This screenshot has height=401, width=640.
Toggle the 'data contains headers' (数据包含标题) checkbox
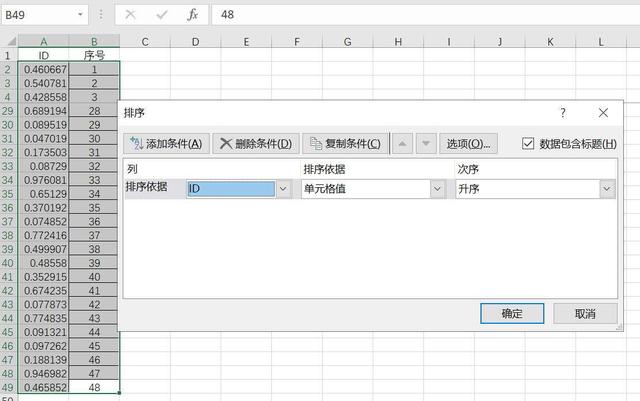click(x=528, y=144)
